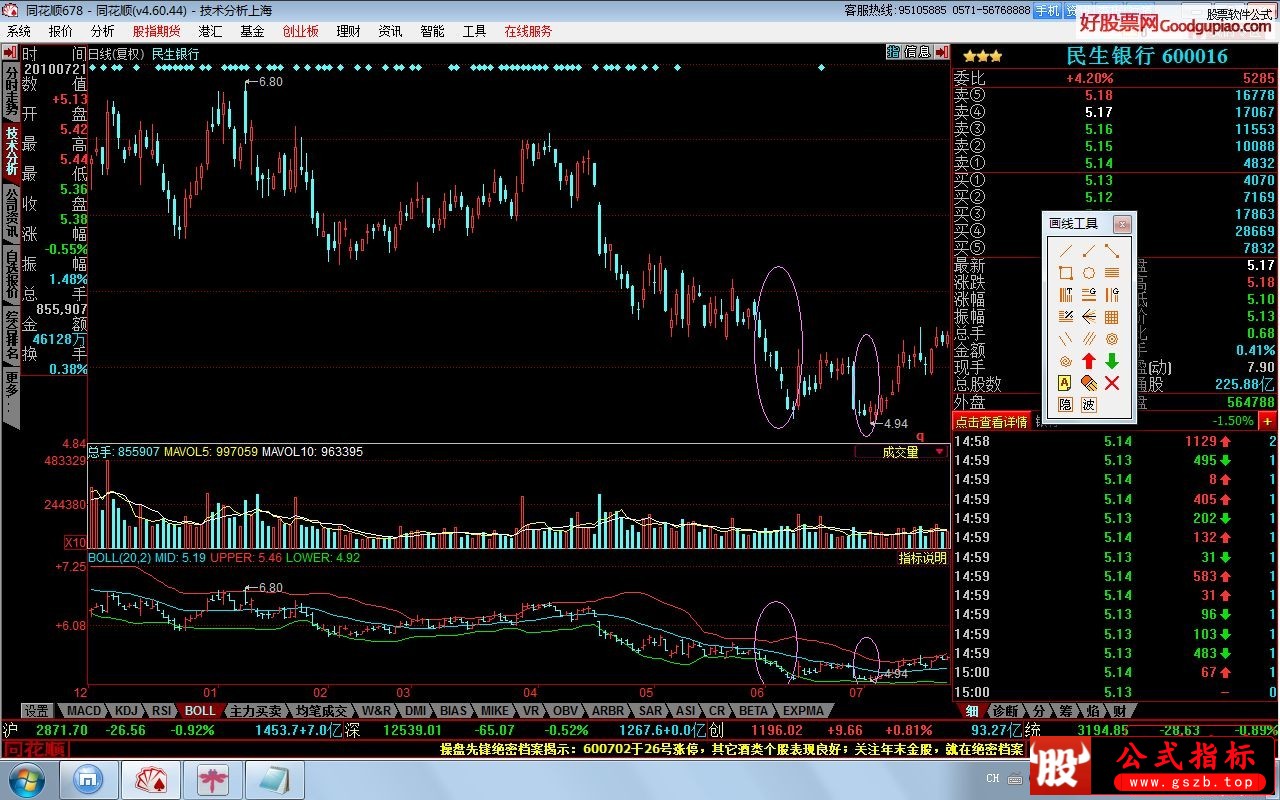Switch to the MACD indicator tab

(x=85, y=710)
